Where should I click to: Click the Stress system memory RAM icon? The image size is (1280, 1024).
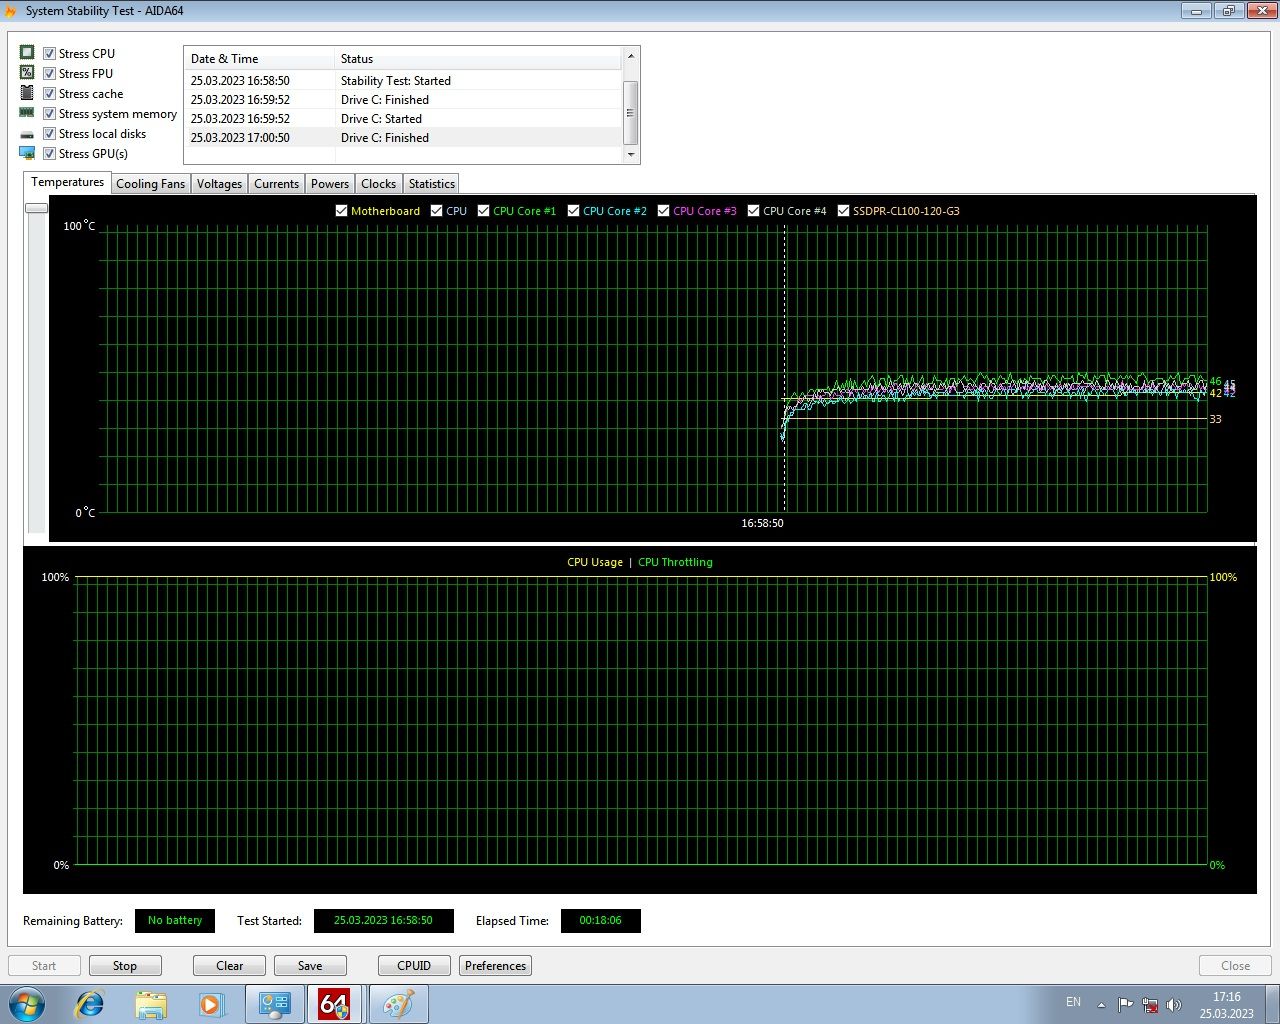27,113
